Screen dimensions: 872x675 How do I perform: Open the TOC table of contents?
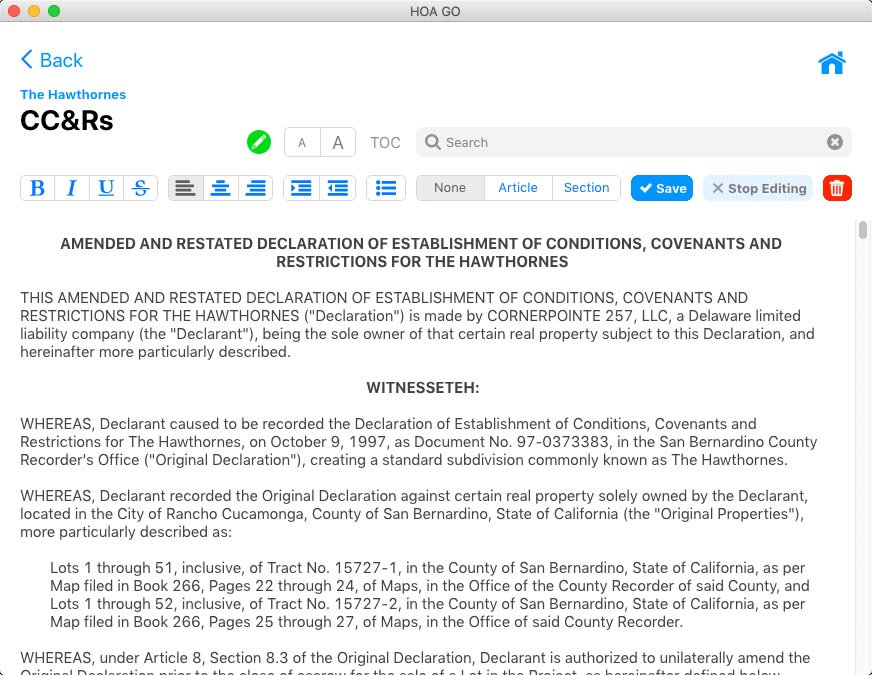tap(385, 143)
